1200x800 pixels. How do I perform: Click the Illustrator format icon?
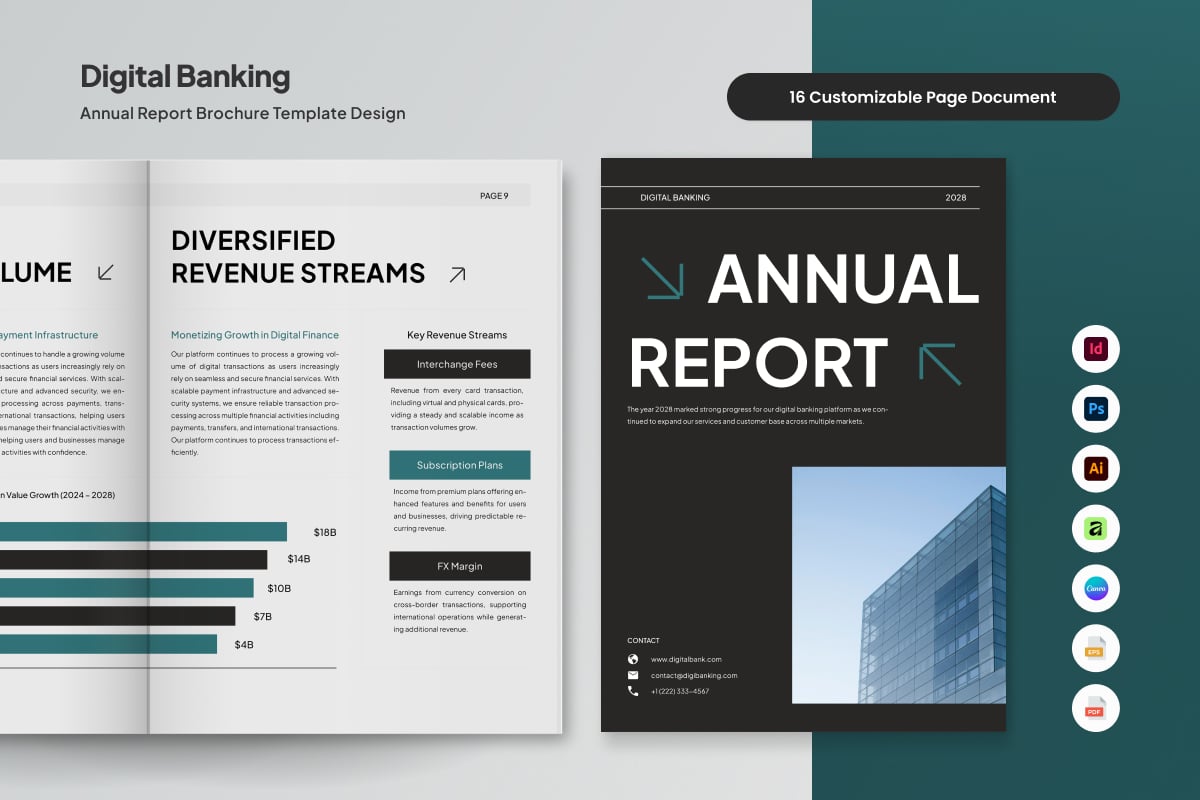click(x=1095, y=469)
